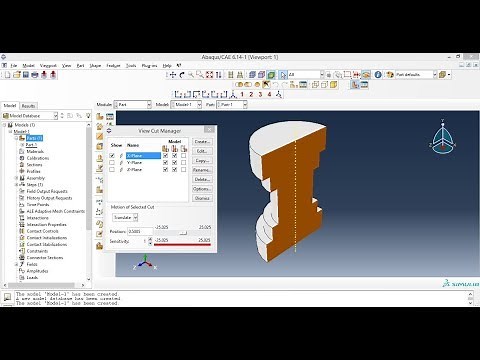
Task: Open the Viewport menu
Action: tap(48, 66)
